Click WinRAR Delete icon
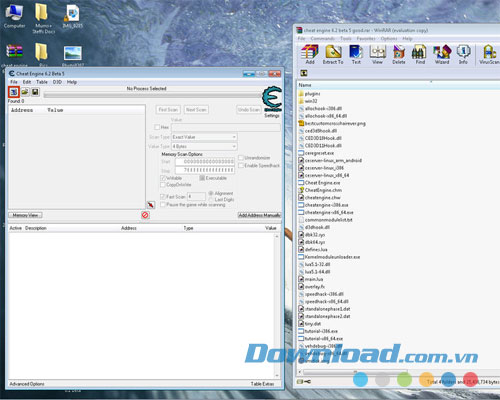The width and height of the screenshot is (500, 400). (x=399, y=54)
